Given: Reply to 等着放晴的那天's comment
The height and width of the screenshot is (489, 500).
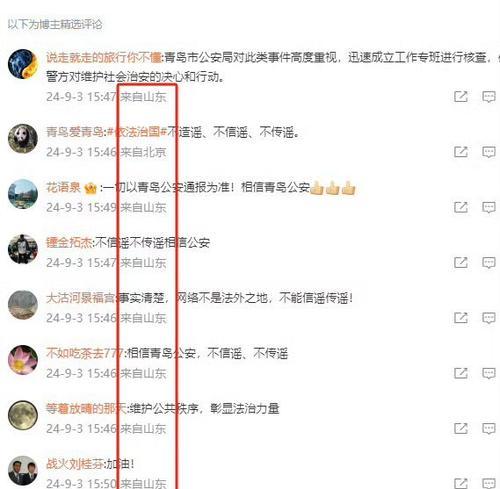Looking at the screenshot, I should (489, 429).
